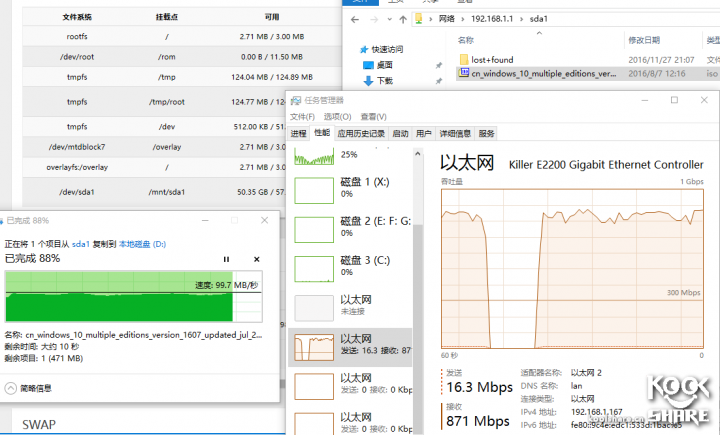720x435 pixels.
Task: Click the /dev/sda1 filesystem row
Action: 154,192
